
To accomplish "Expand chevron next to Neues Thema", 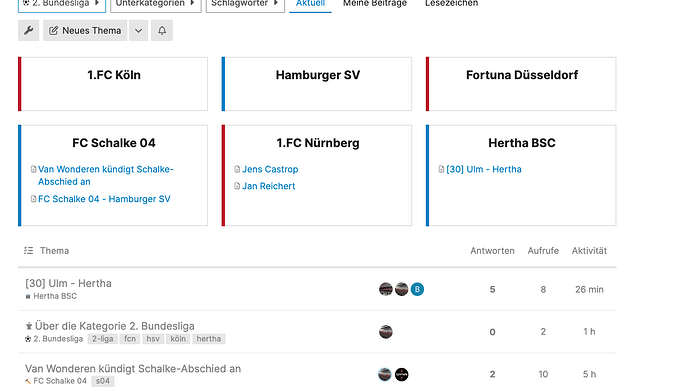I will click(139, 30).
